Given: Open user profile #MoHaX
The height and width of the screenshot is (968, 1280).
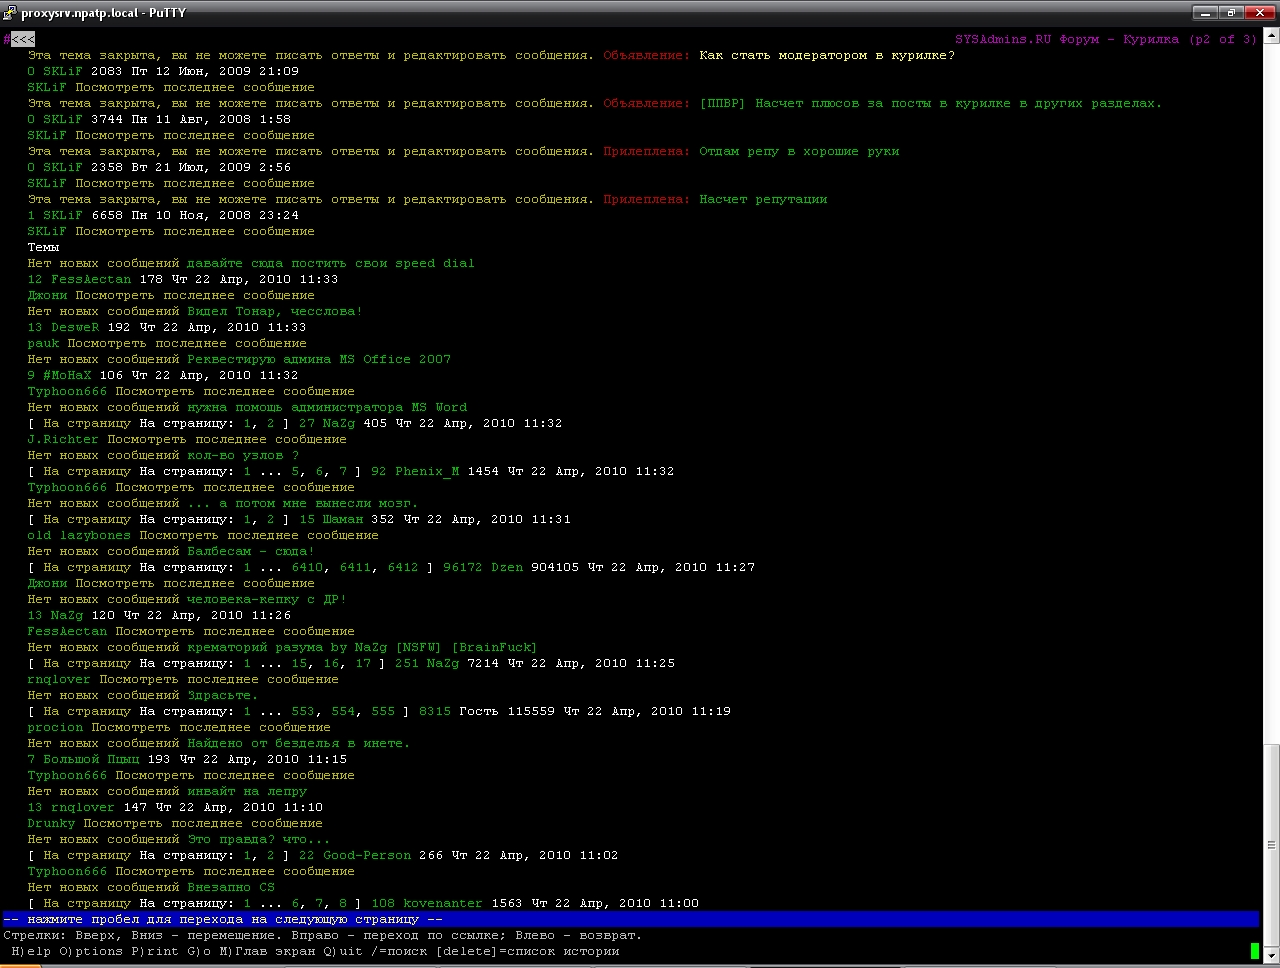Looking at the screenshot, I should (x=67, y=375).
